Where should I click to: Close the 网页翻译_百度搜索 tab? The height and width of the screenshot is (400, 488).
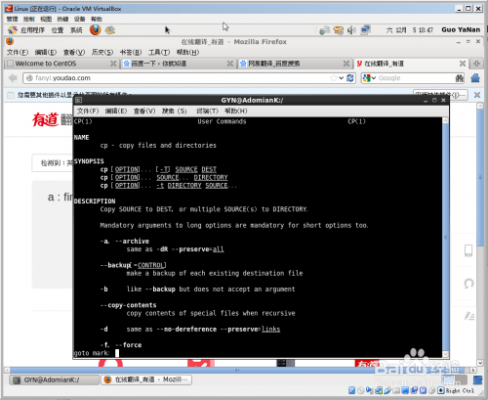[347, 63]
